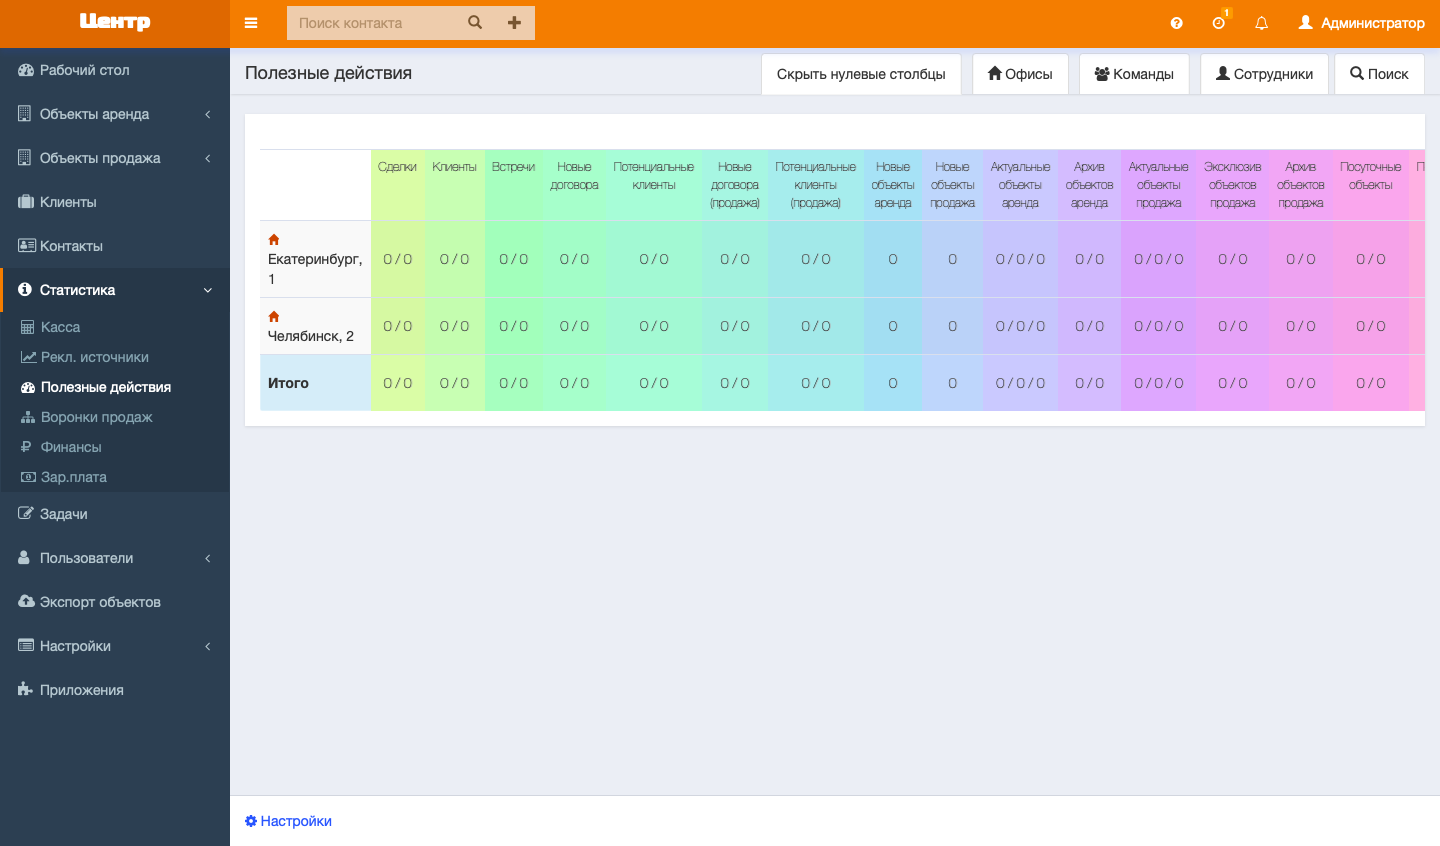Switch grouping to Команды

[x=1134, y=74]
